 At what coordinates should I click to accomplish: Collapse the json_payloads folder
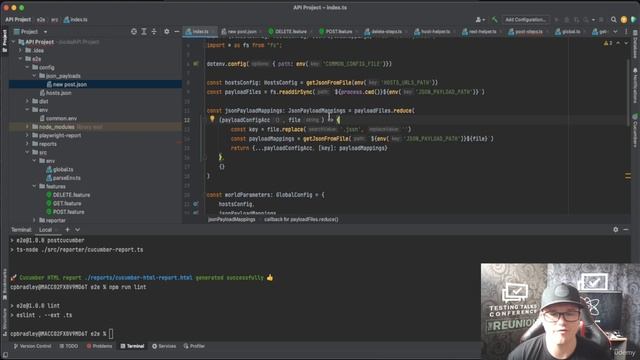(x=35, y=76)
